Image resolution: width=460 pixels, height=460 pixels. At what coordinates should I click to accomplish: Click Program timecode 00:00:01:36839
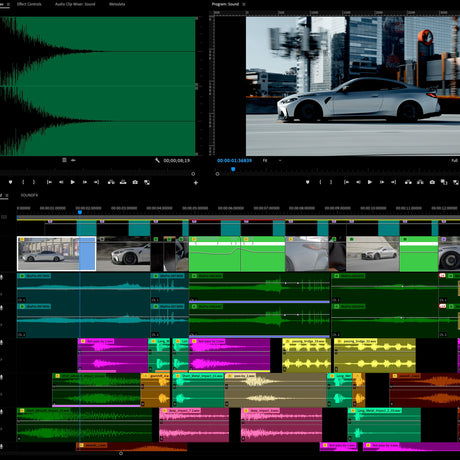[x=234, y=160]
